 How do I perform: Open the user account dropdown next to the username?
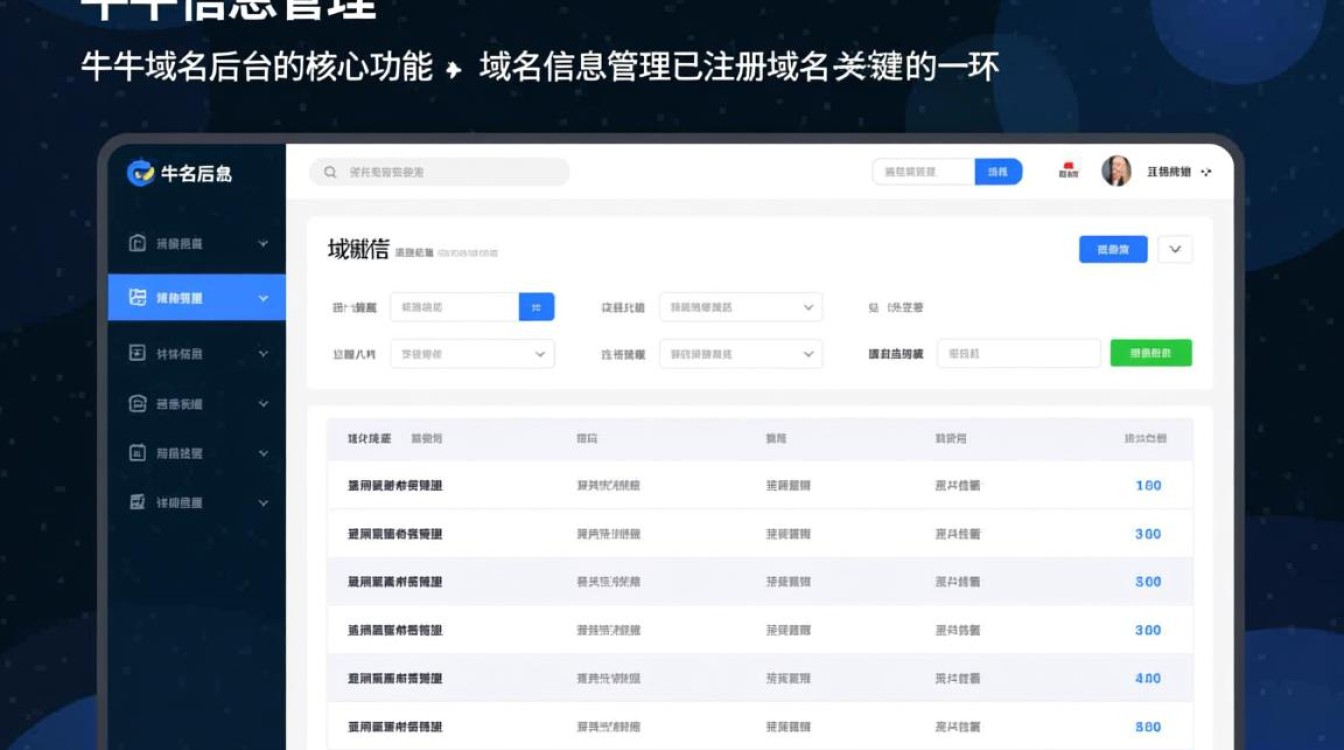pos(1206,172)
